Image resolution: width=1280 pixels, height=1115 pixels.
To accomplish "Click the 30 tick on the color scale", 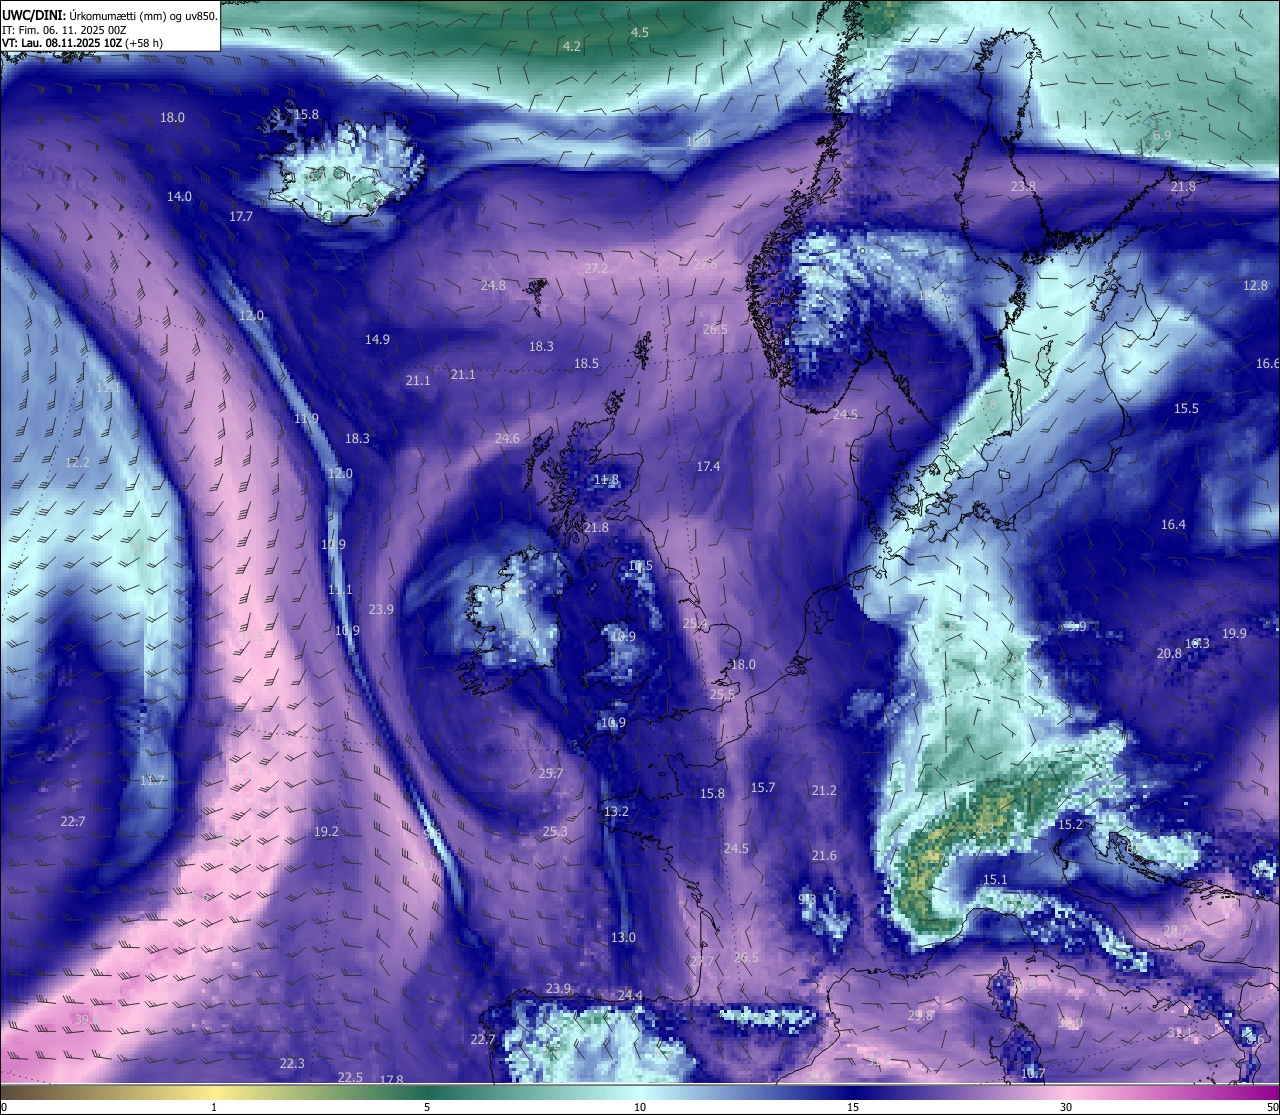I will pyautogui.click(x=1066, y=1107).
